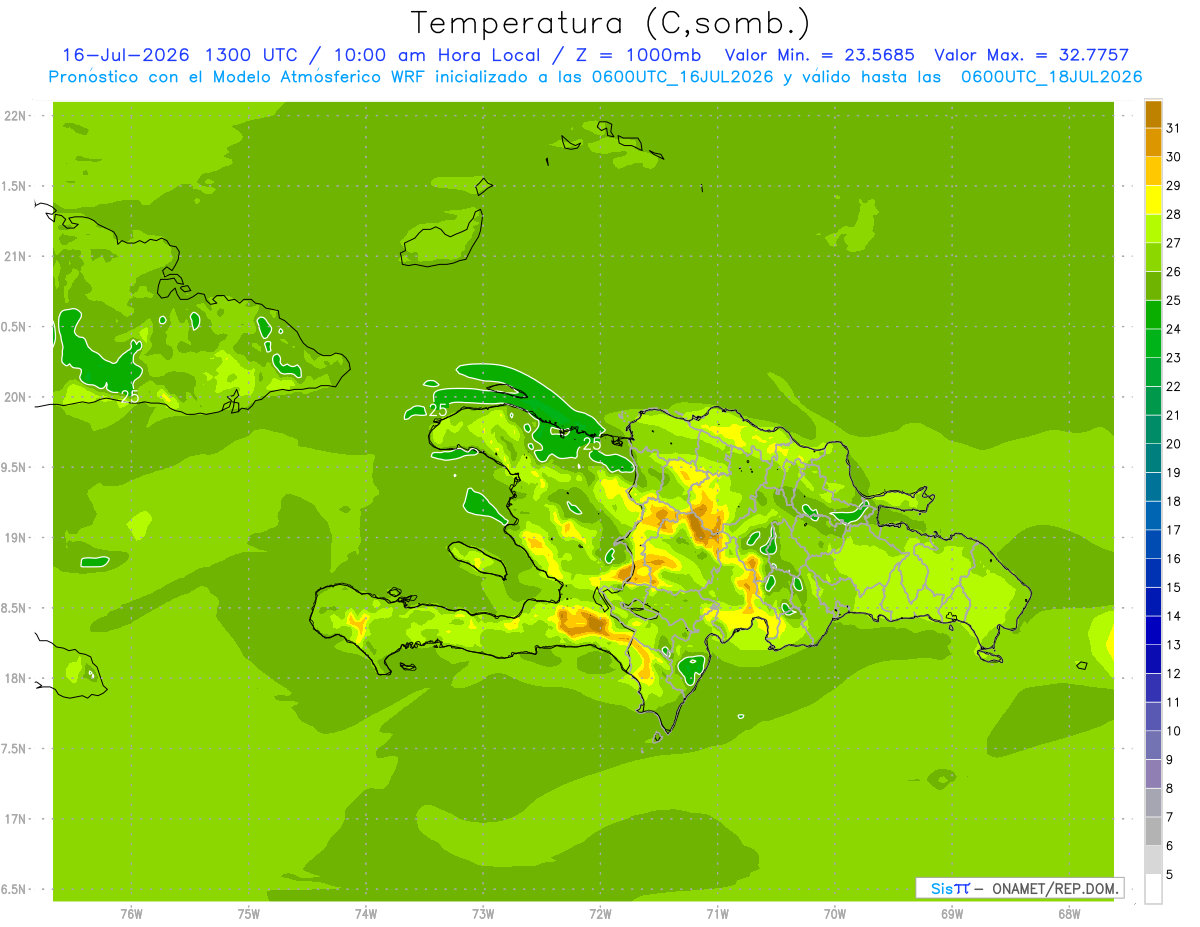Click the "7.5N" latitude tick label

click(16, 749)
